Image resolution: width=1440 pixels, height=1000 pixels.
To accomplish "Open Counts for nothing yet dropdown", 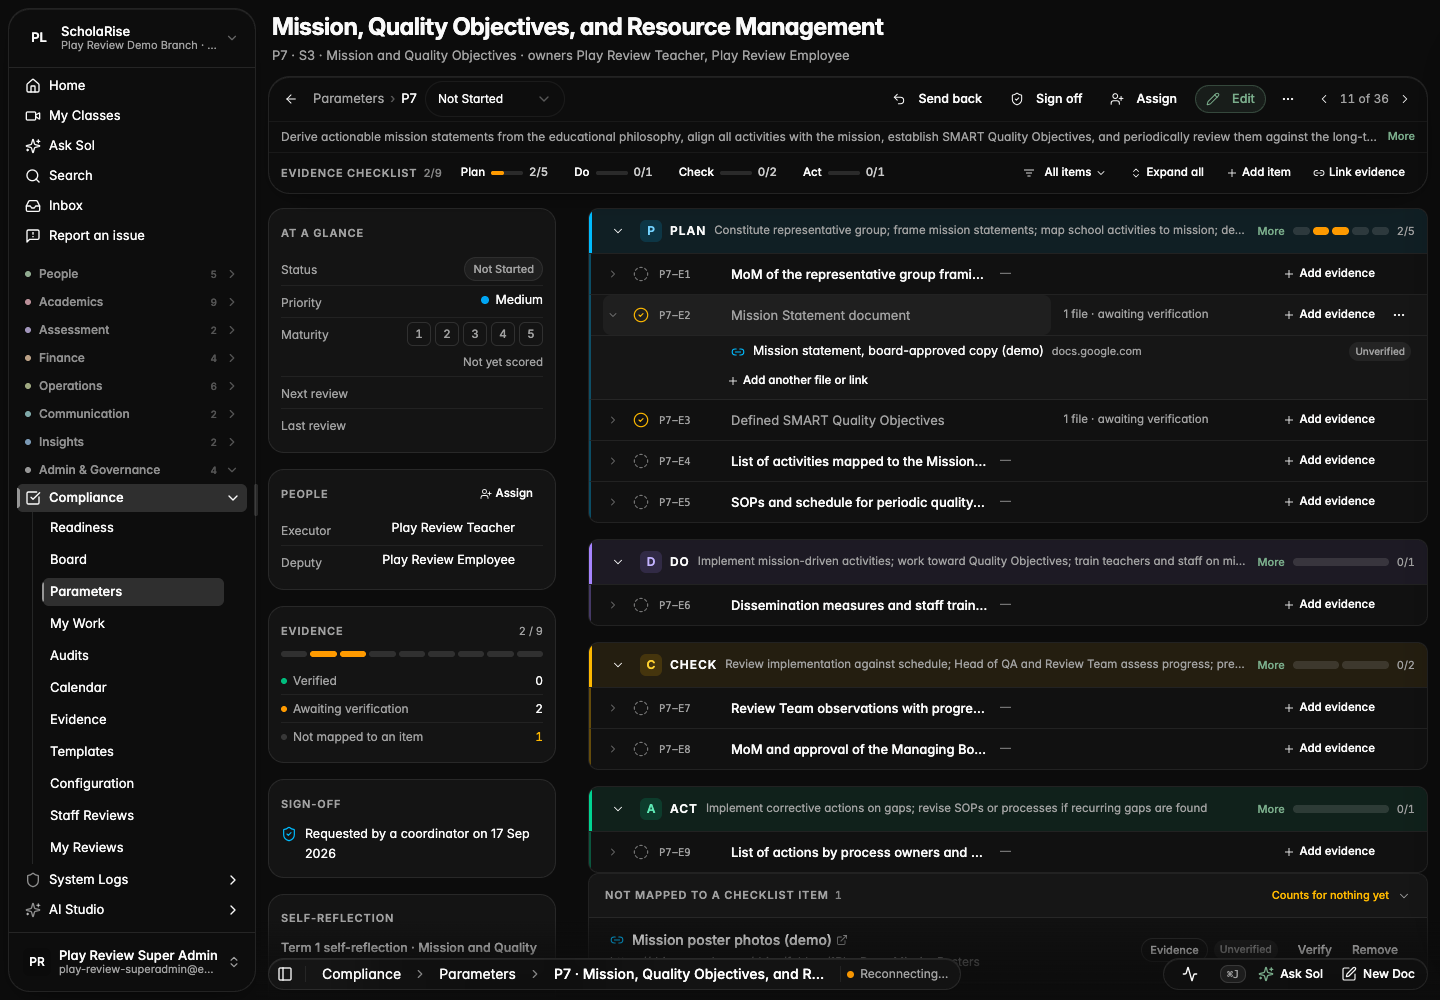I will (1340, 896).
